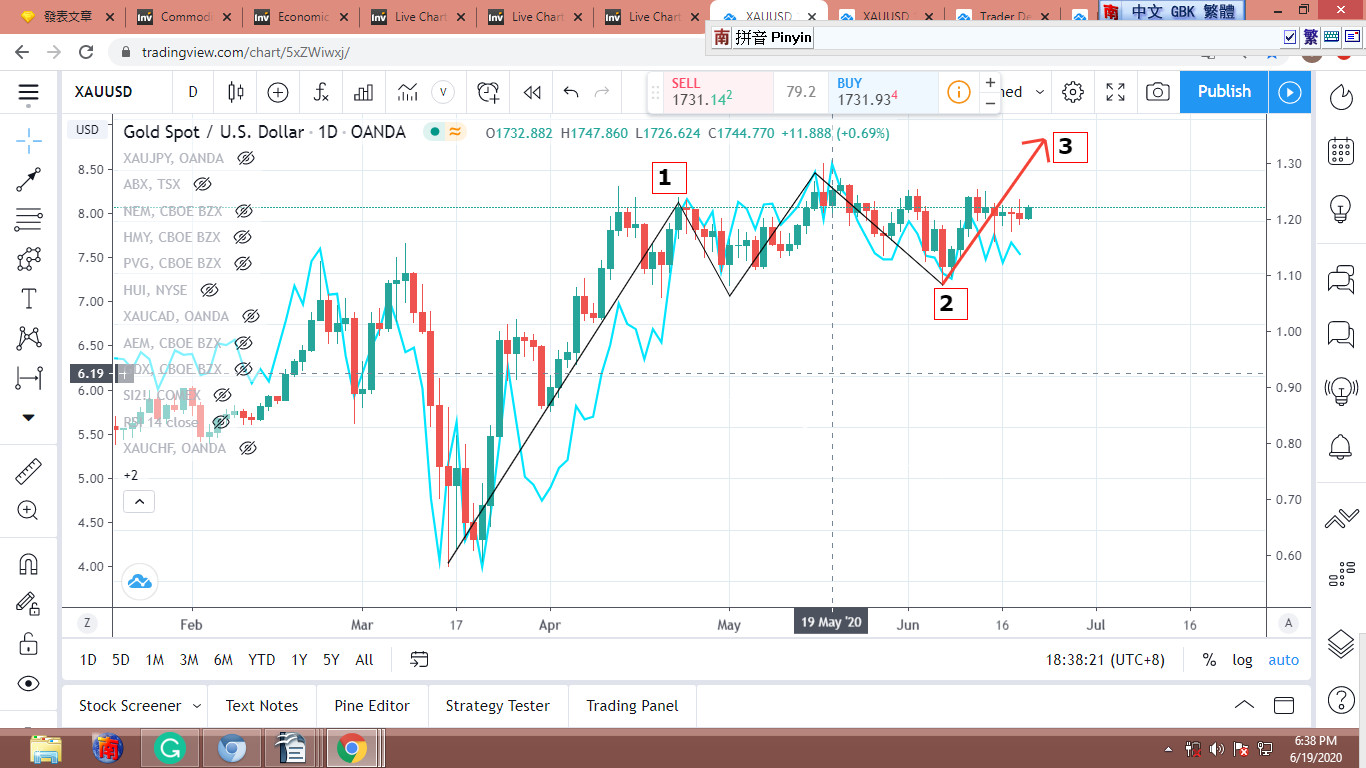
Task: Switch to the Pine Editor tab
Action: click(x=372, y=706)
